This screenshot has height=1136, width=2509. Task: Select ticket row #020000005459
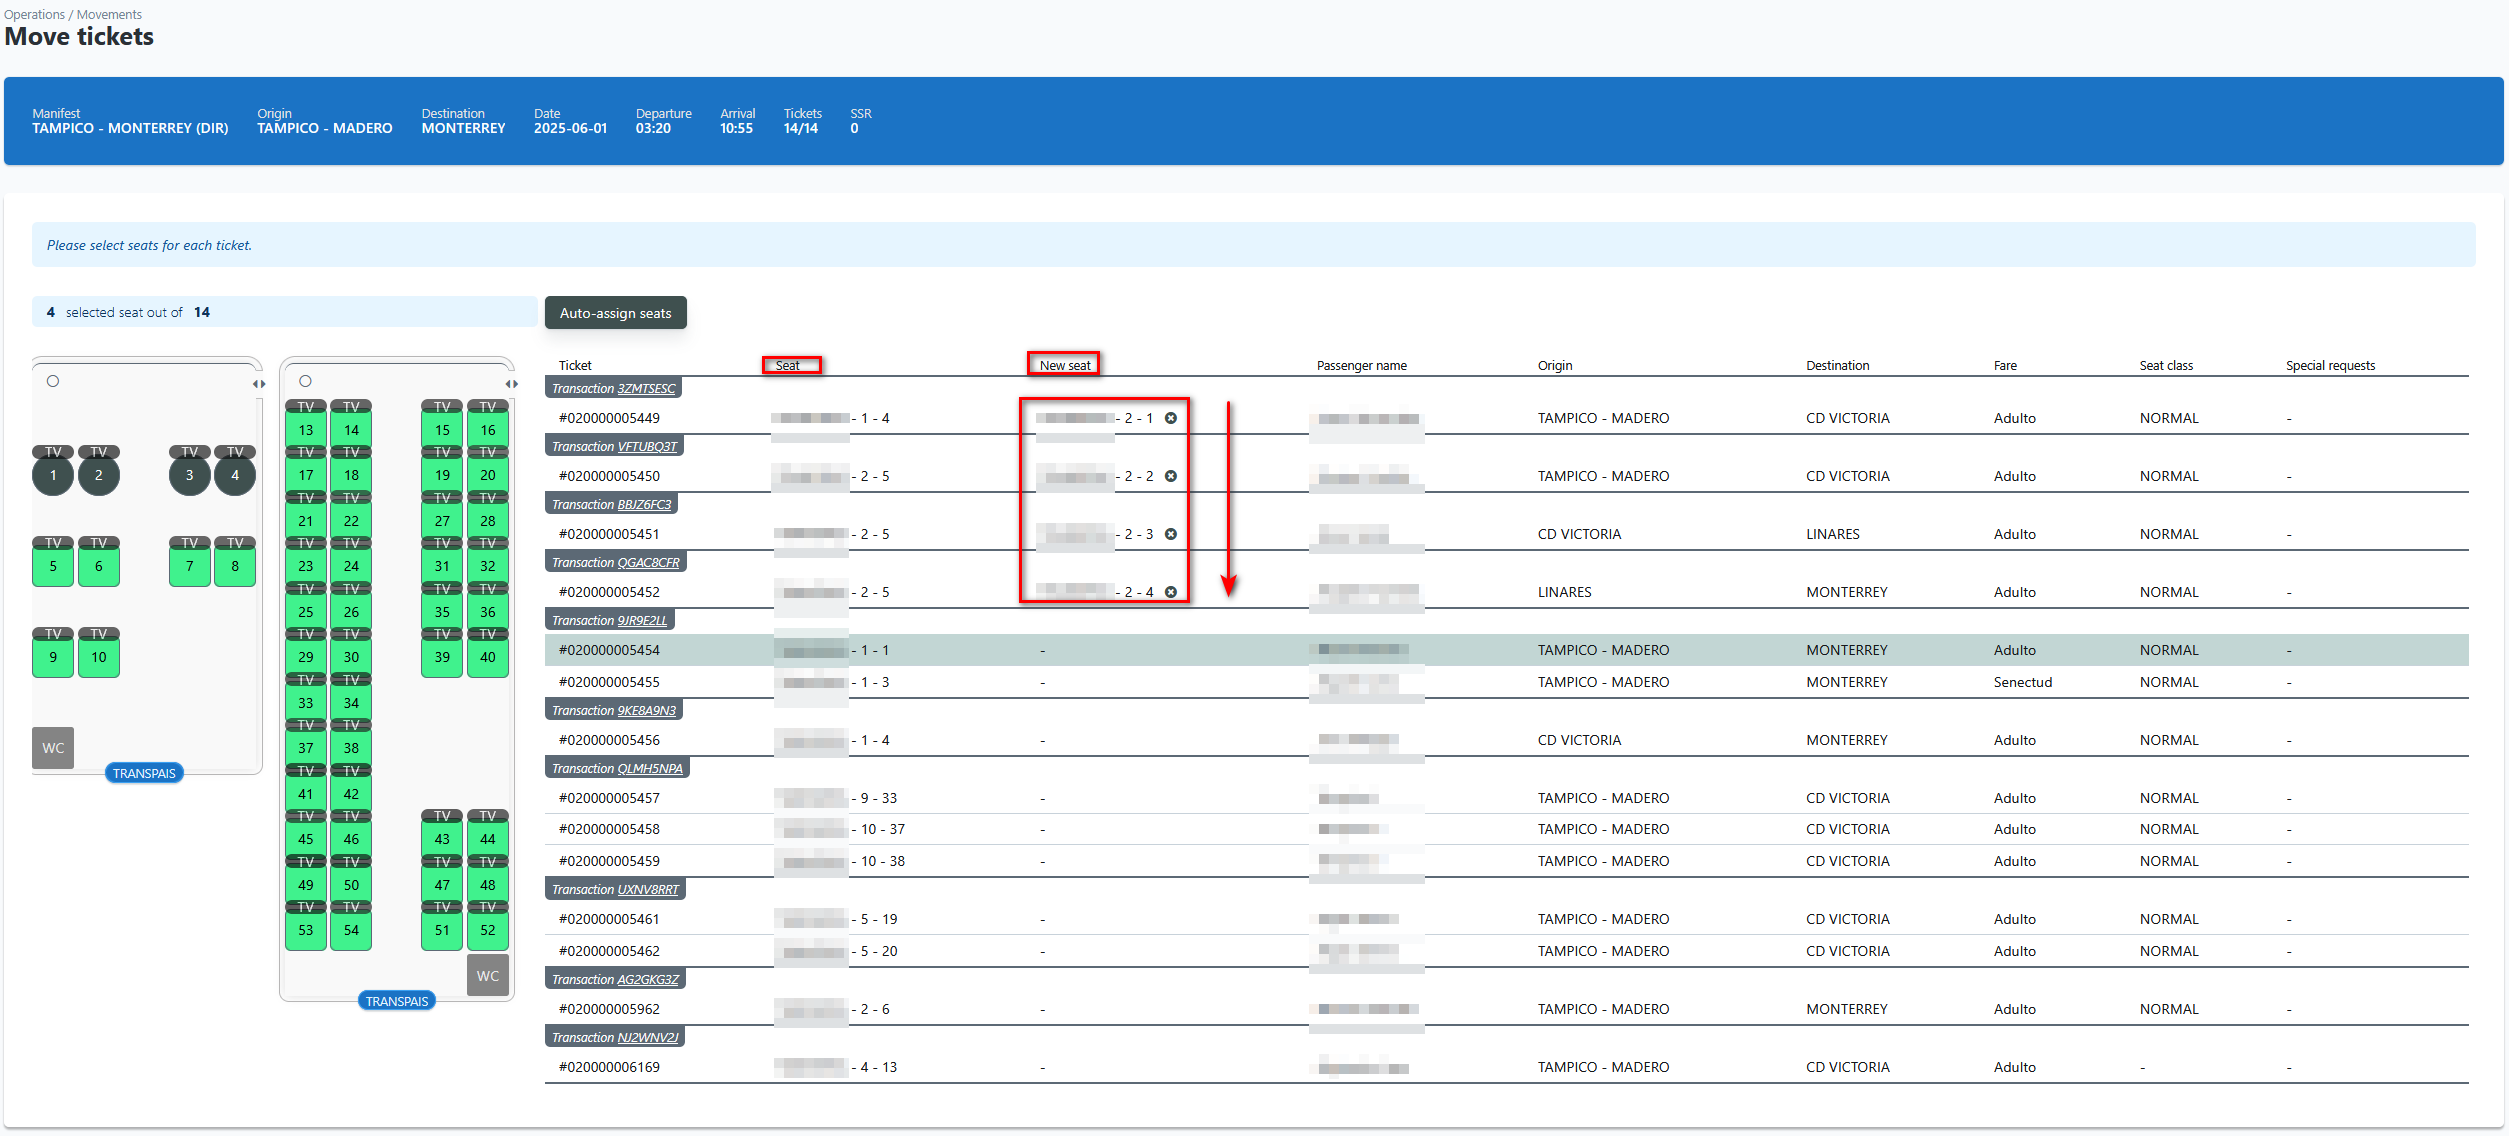coord(1506,861)
